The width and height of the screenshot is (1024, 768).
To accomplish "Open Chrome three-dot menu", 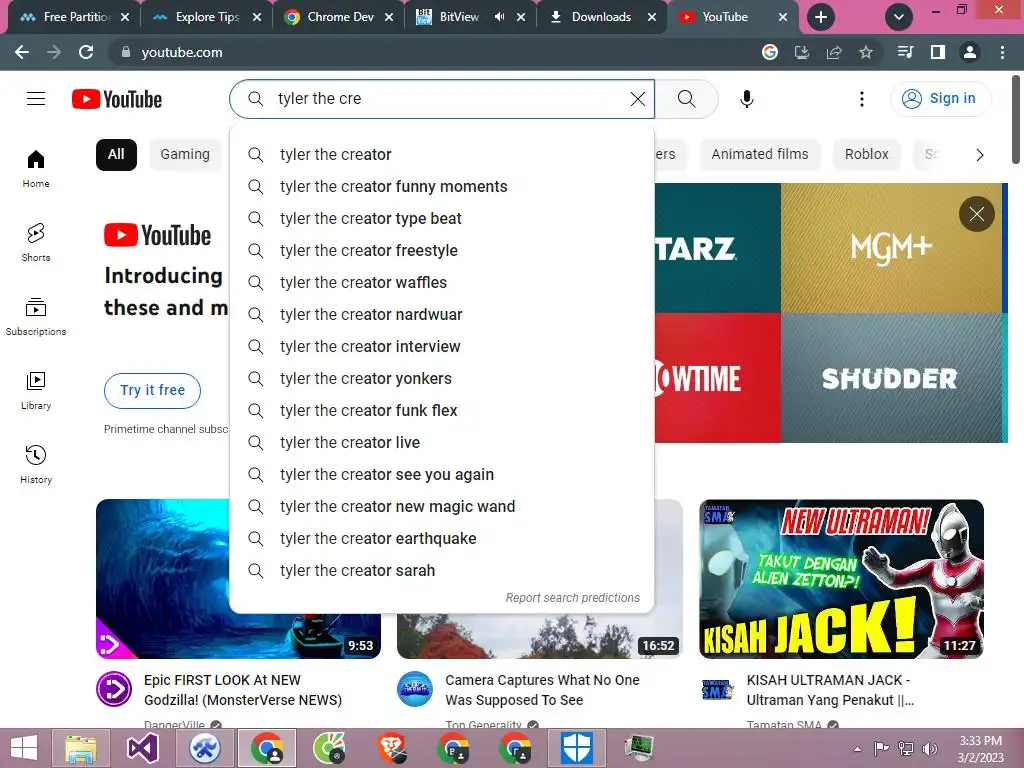I will (1002, 52).
